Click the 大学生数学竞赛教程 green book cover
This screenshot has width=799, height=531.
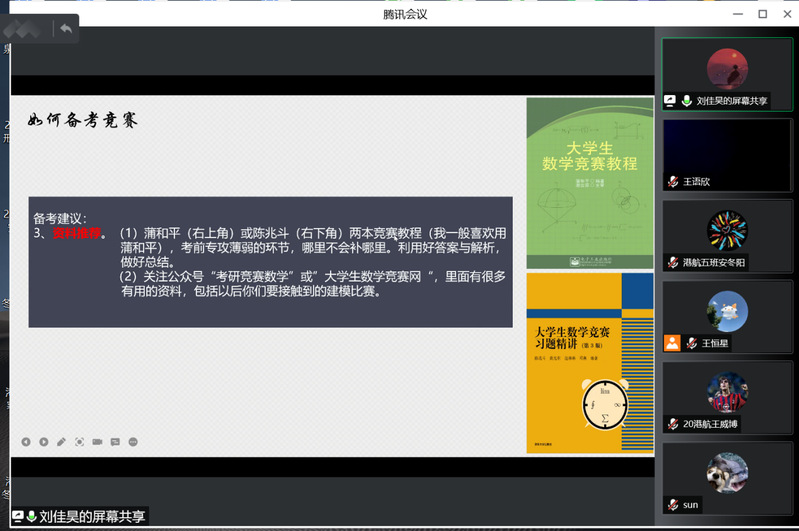tap(589, 182)
